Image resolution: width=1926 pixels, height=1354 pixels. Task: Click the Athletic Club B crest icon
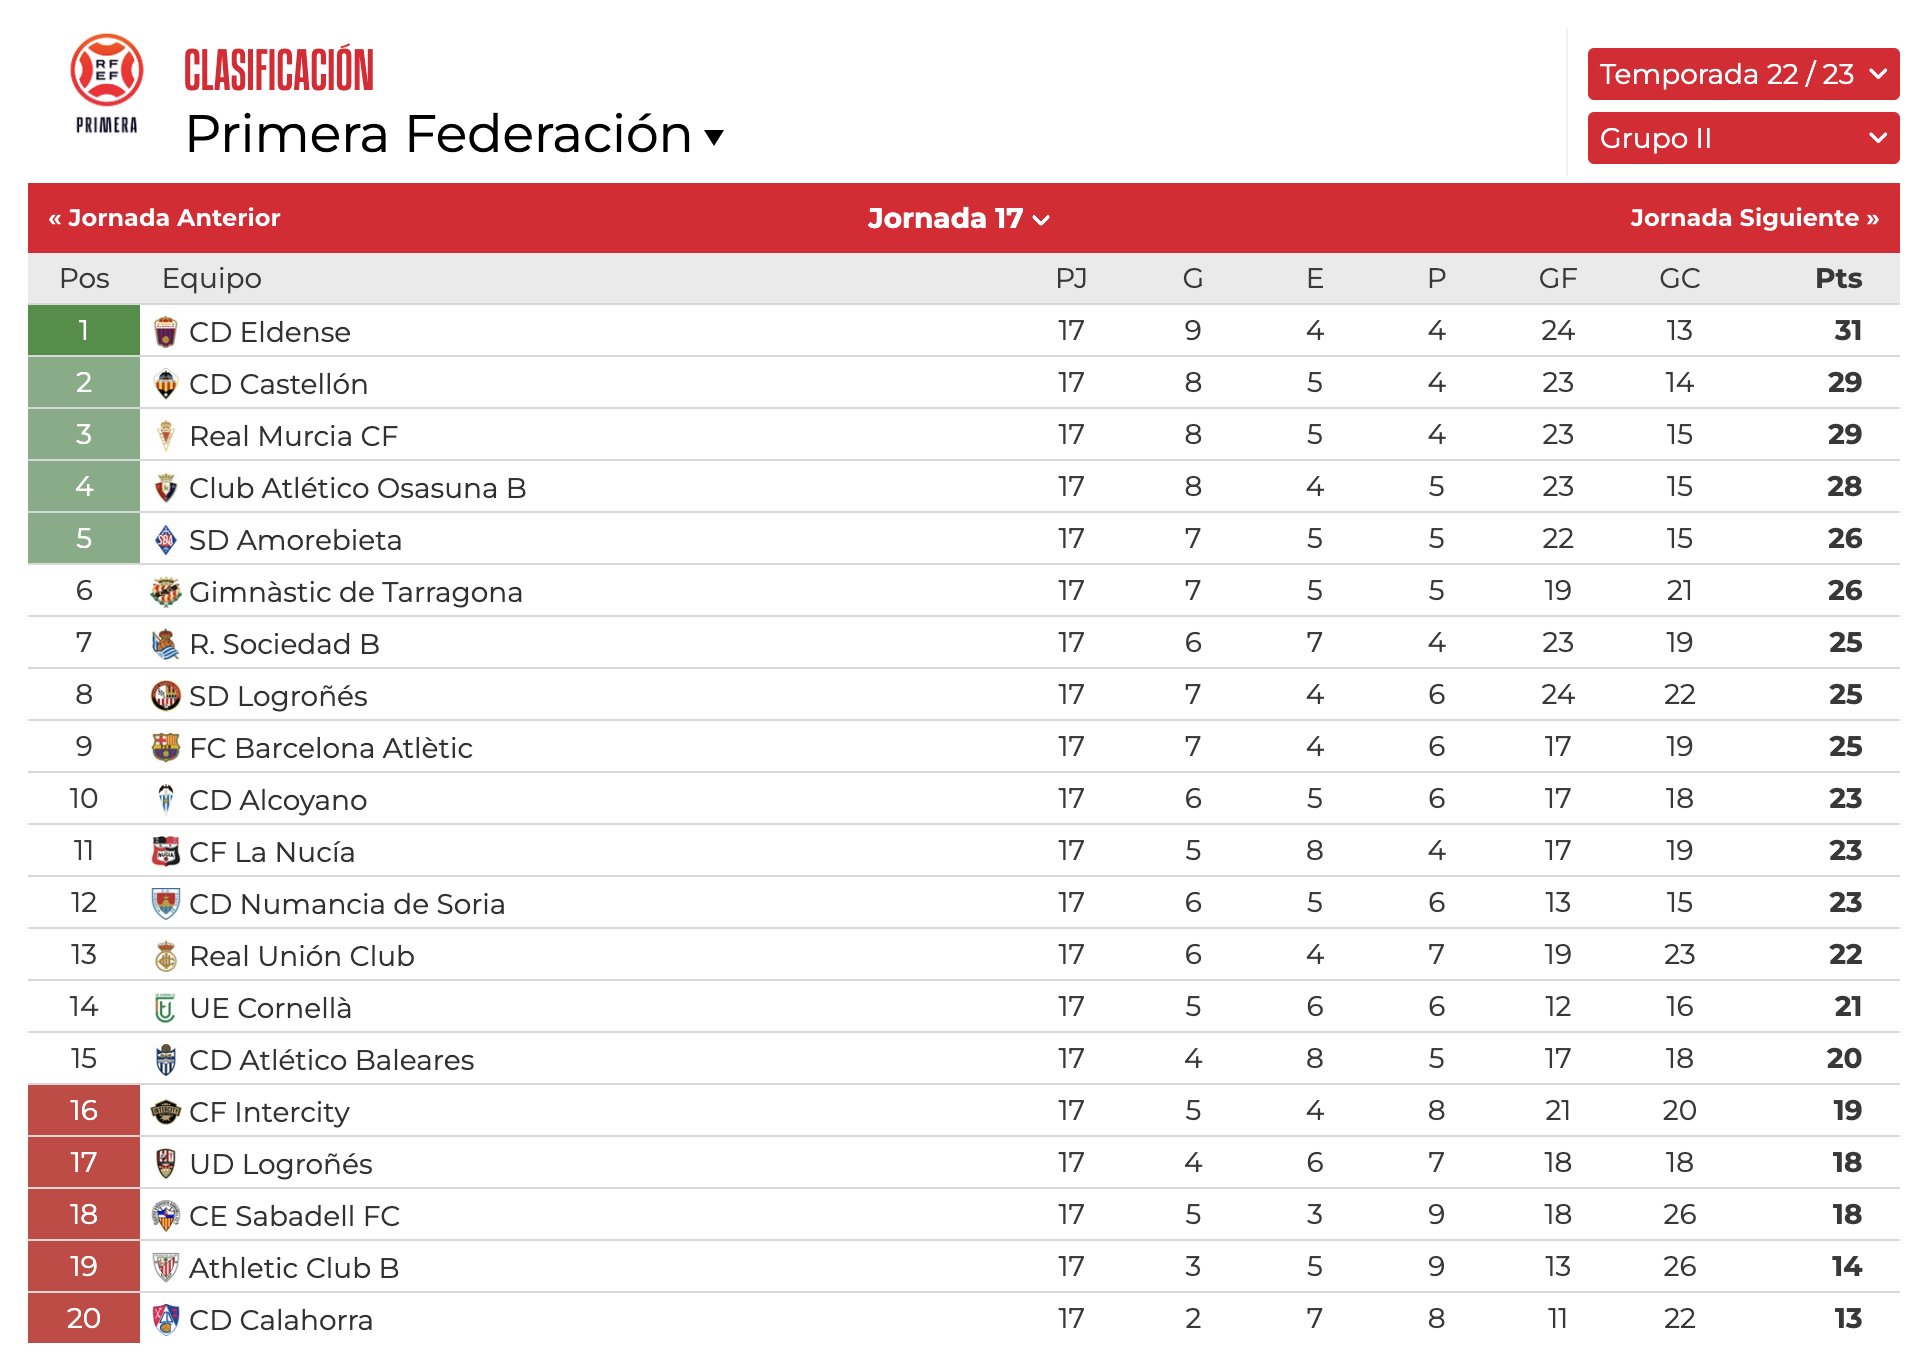[166, 1268]
